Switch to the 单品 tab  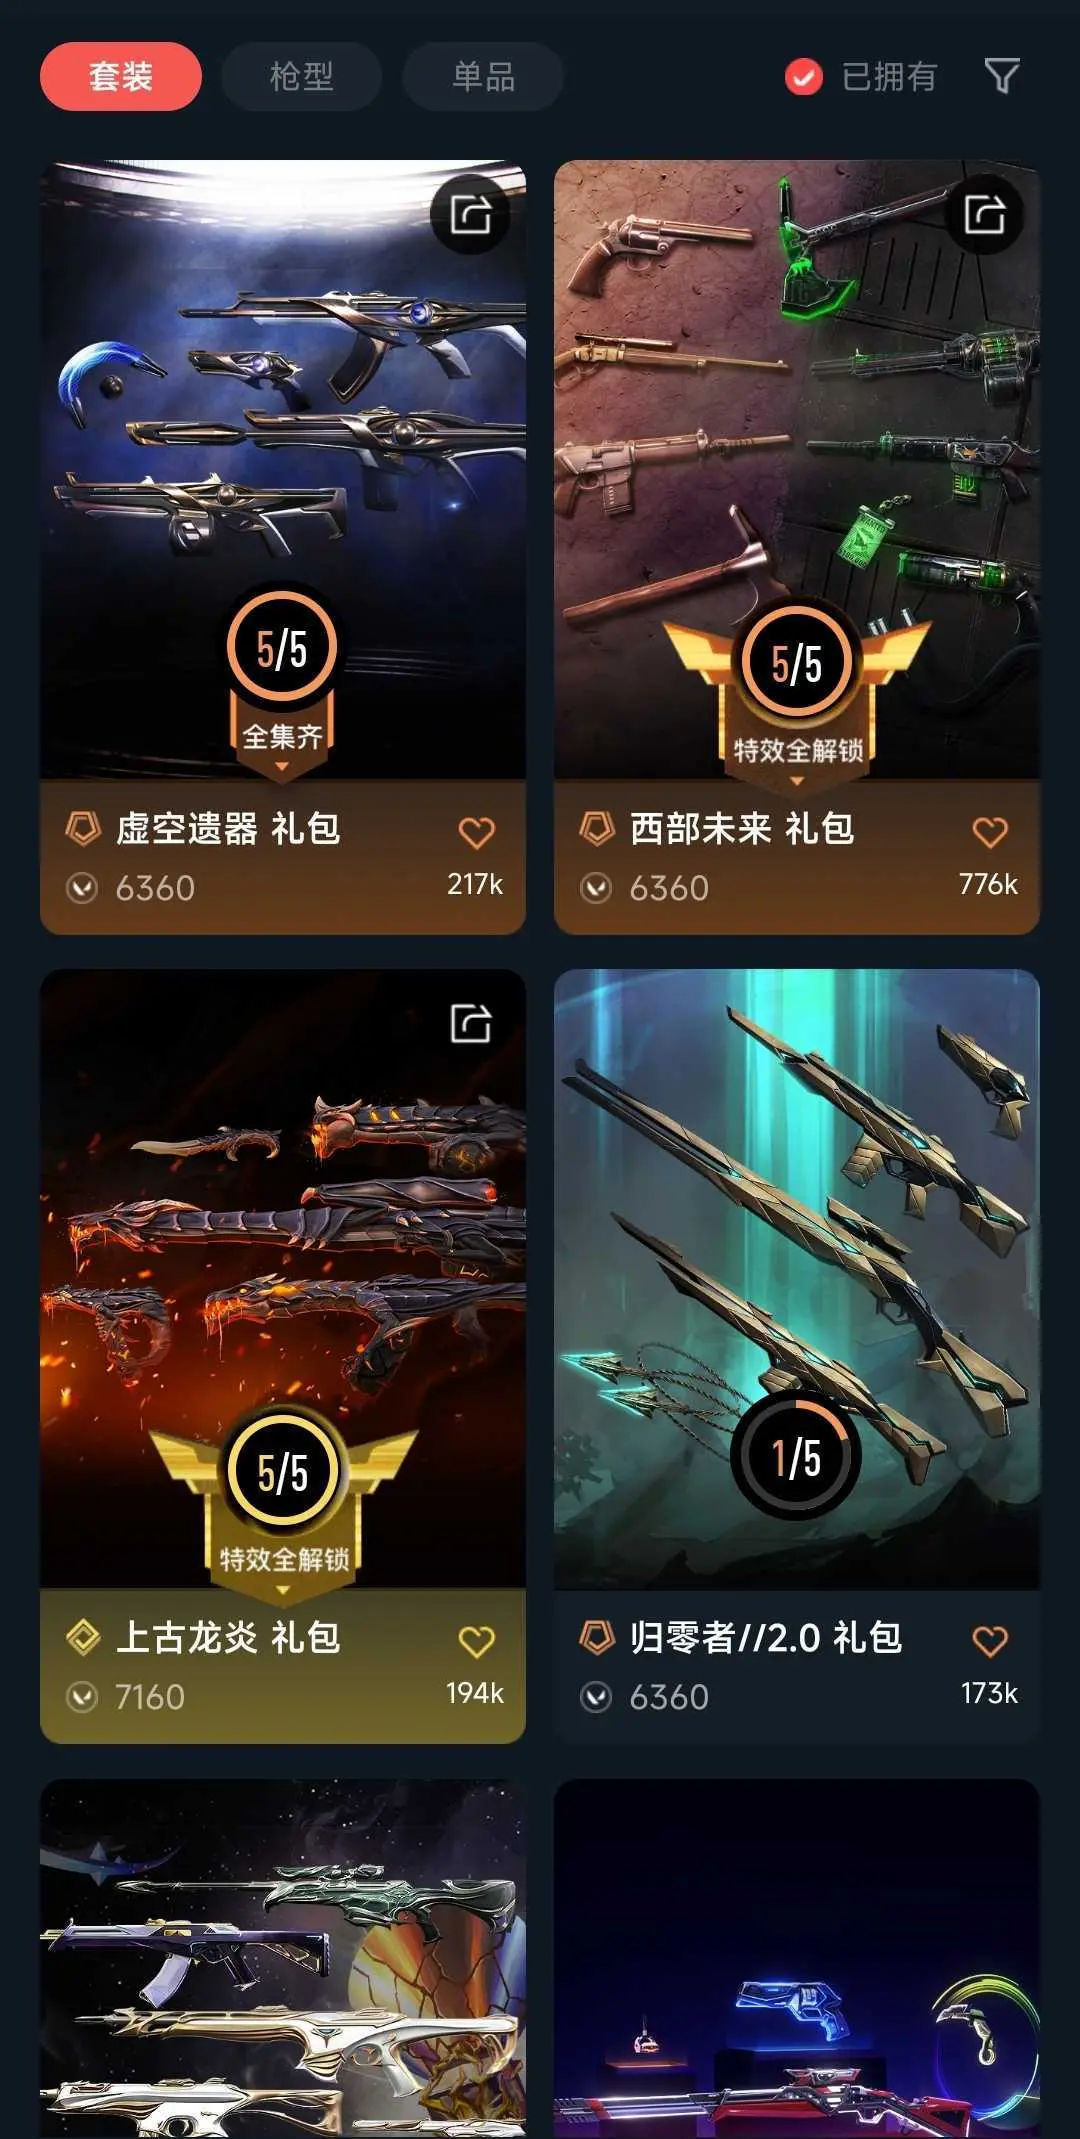click(483, 76)
